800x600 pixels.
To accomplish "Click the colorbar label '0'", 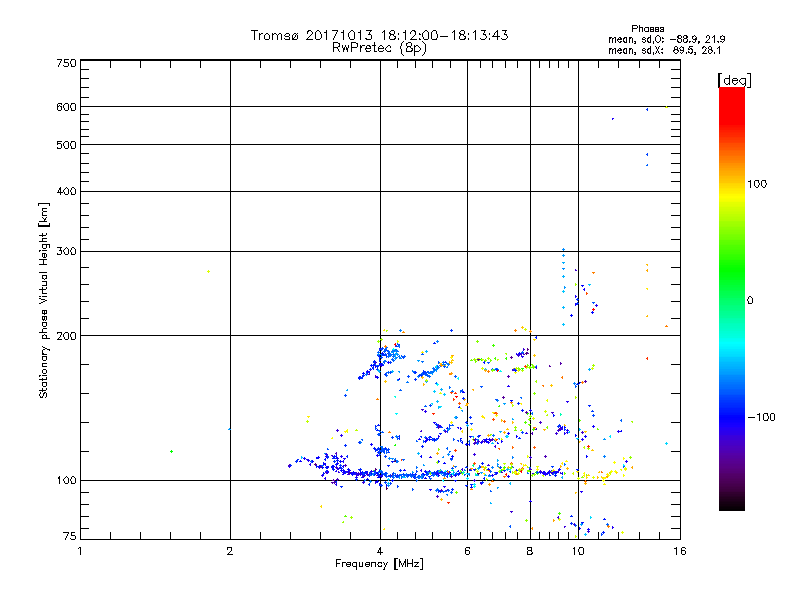I will point(750,301).
